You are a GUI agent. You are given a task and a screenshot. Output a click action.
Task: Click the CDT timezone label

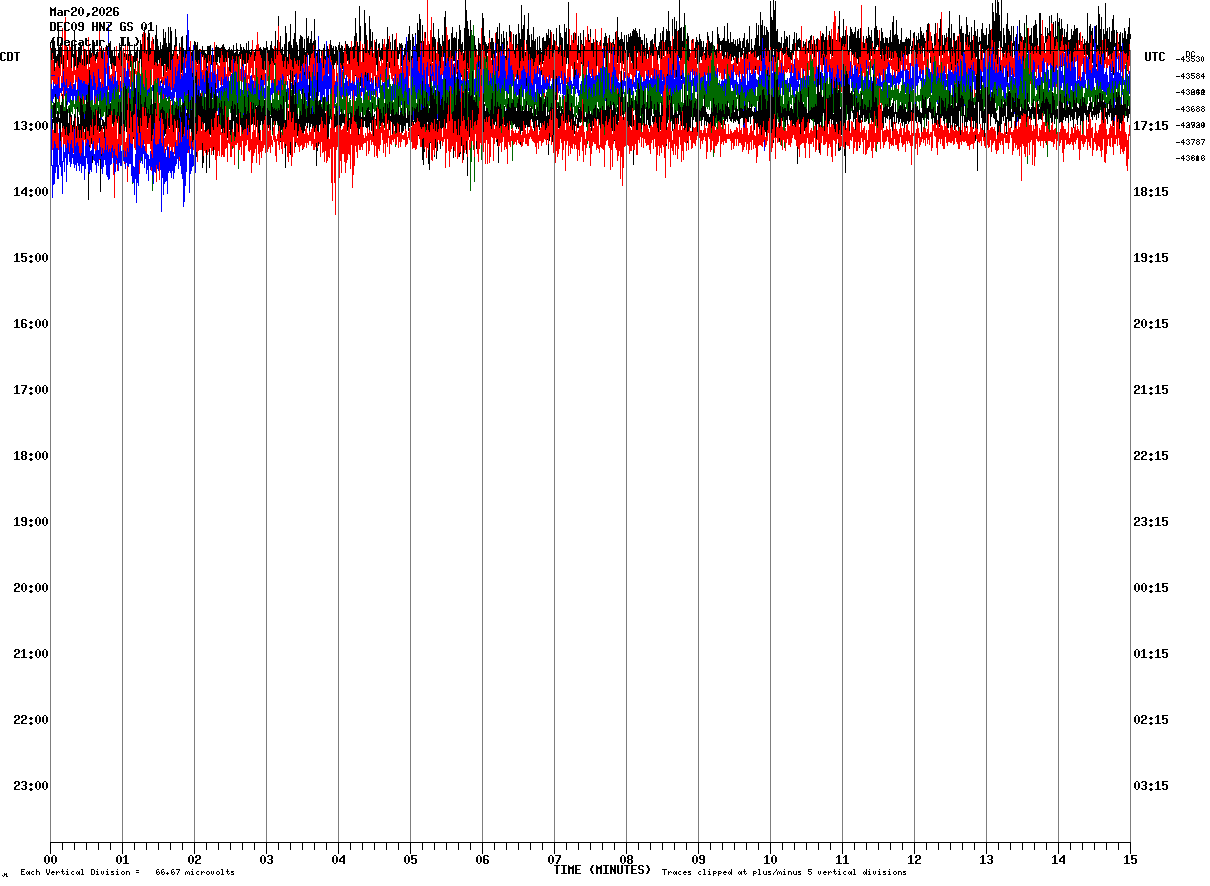[x=10, y=57]
